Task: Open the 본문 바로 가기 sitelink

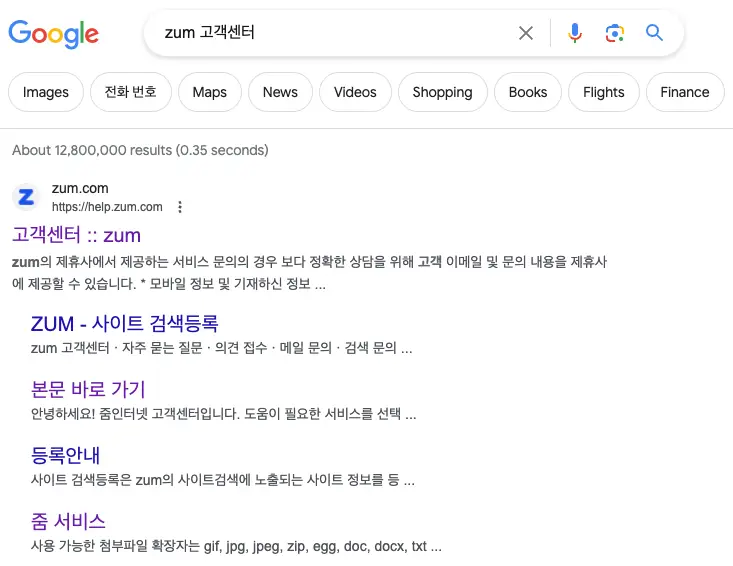Action: click(x=88, y=389)
